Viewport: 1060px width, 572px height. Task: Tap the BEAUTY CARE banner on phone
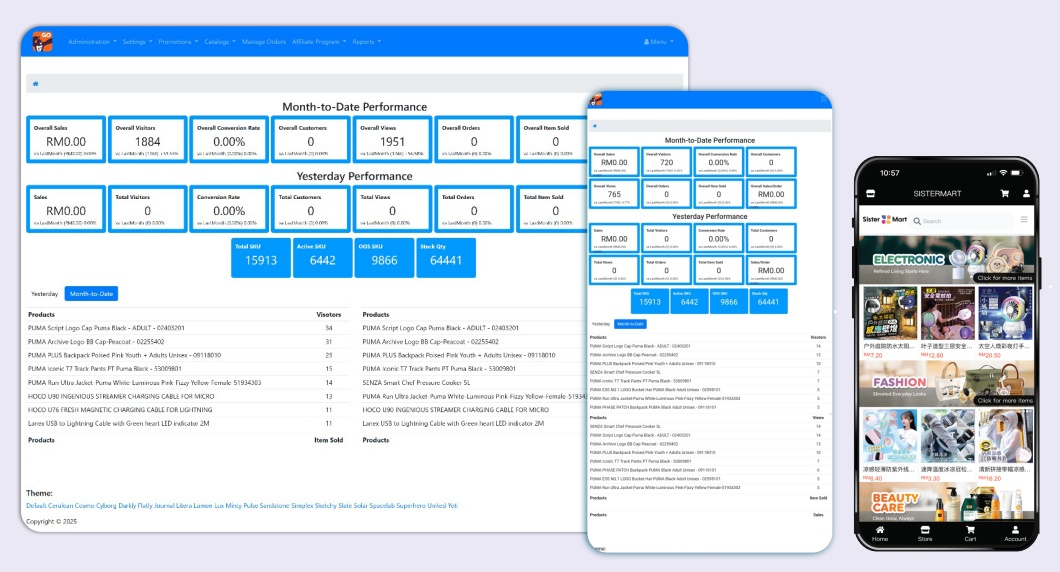tap(946, 502)
